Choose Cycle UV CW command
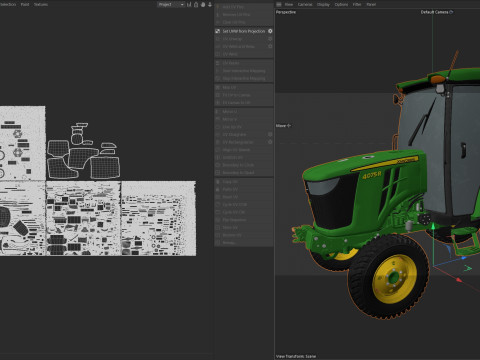Viewport: 480px width, 360px height. tap(244, 212)
